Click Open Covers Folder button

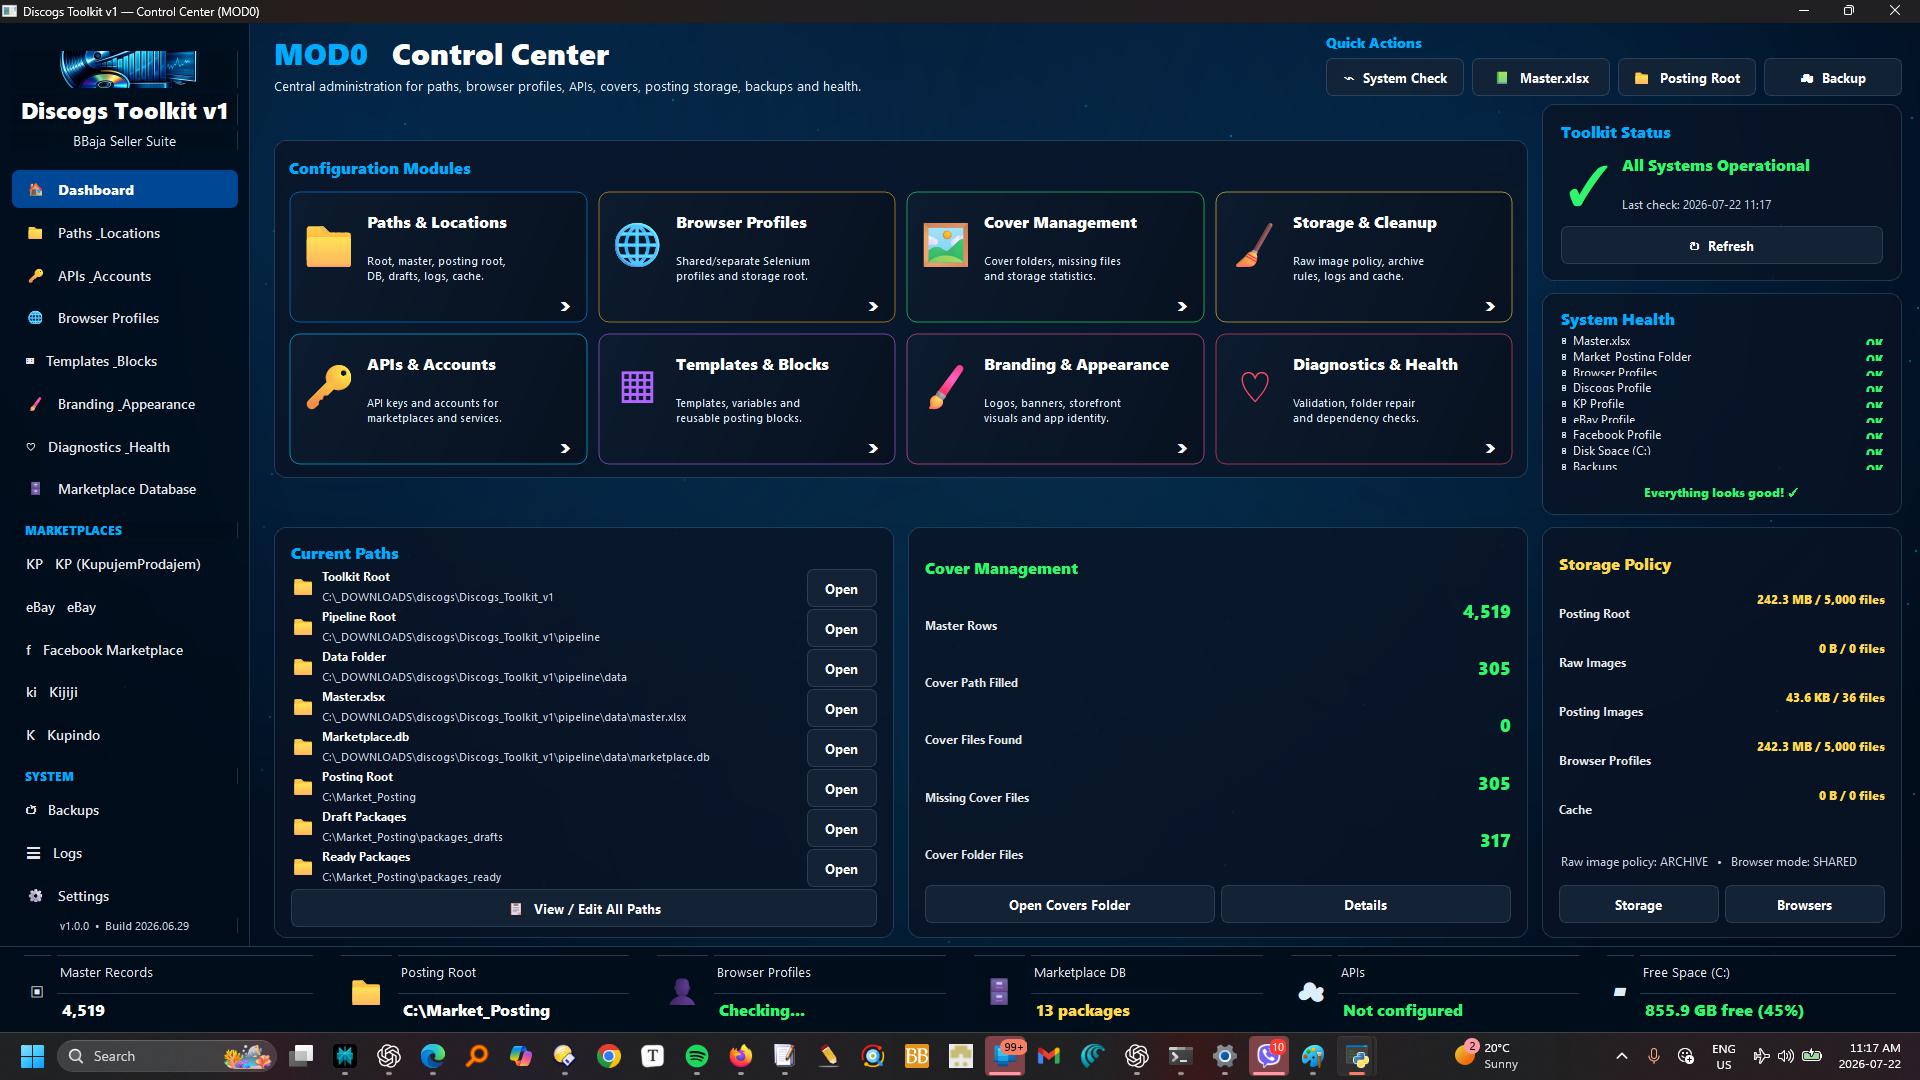(1069, 905)
